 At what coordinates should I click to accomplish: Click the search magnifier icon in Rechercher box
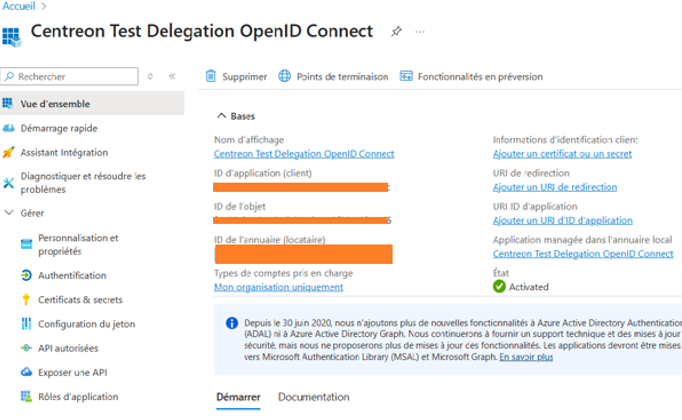10,77
